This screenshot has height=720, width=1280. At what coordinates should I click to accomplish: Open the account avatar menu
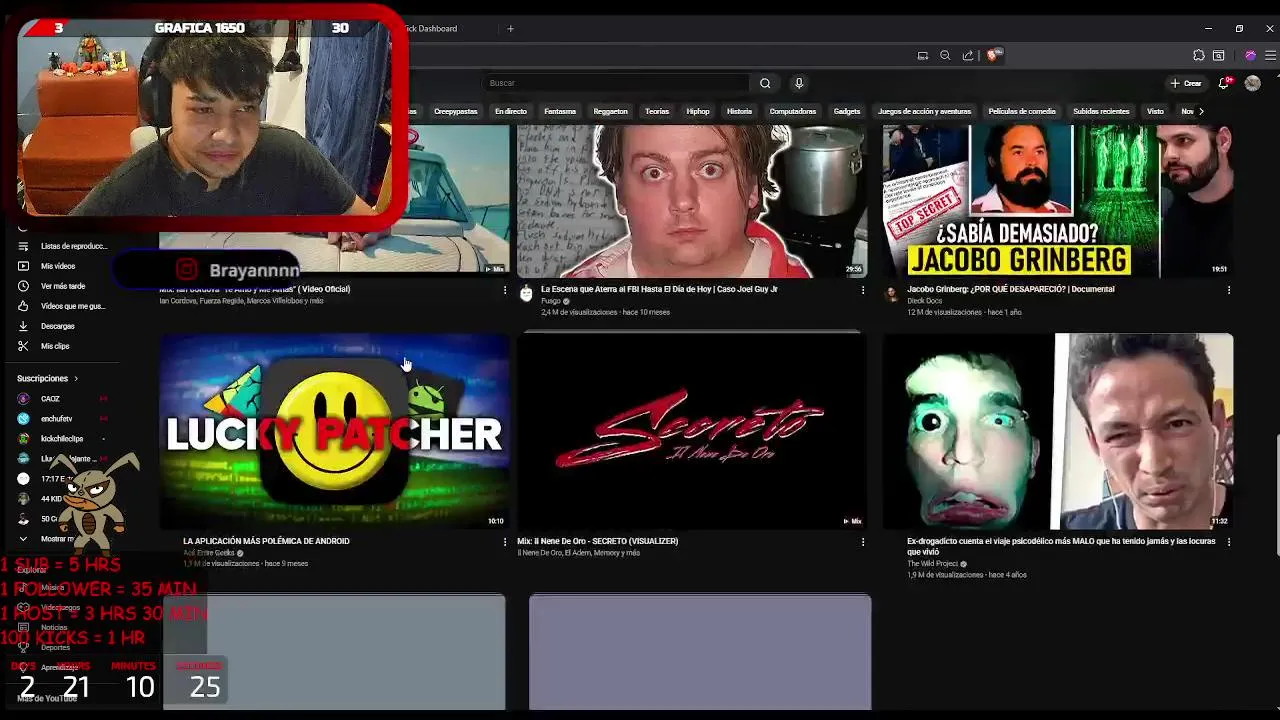[1252, 83]
